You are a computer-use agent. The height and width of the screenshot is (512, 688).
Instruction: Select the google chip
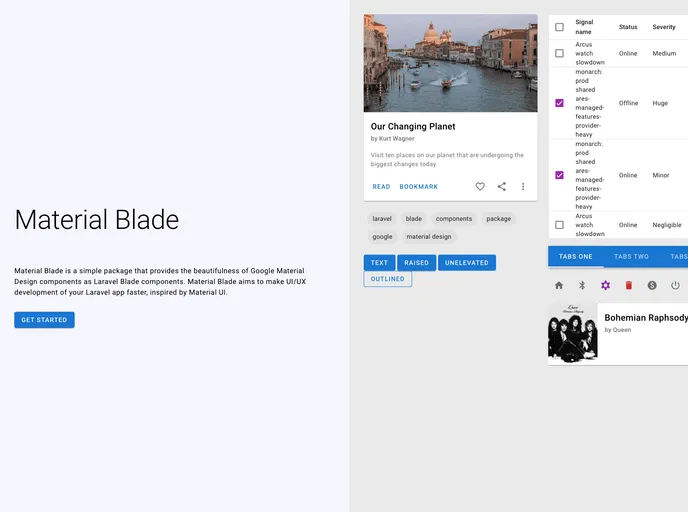(x=382, y=236)
